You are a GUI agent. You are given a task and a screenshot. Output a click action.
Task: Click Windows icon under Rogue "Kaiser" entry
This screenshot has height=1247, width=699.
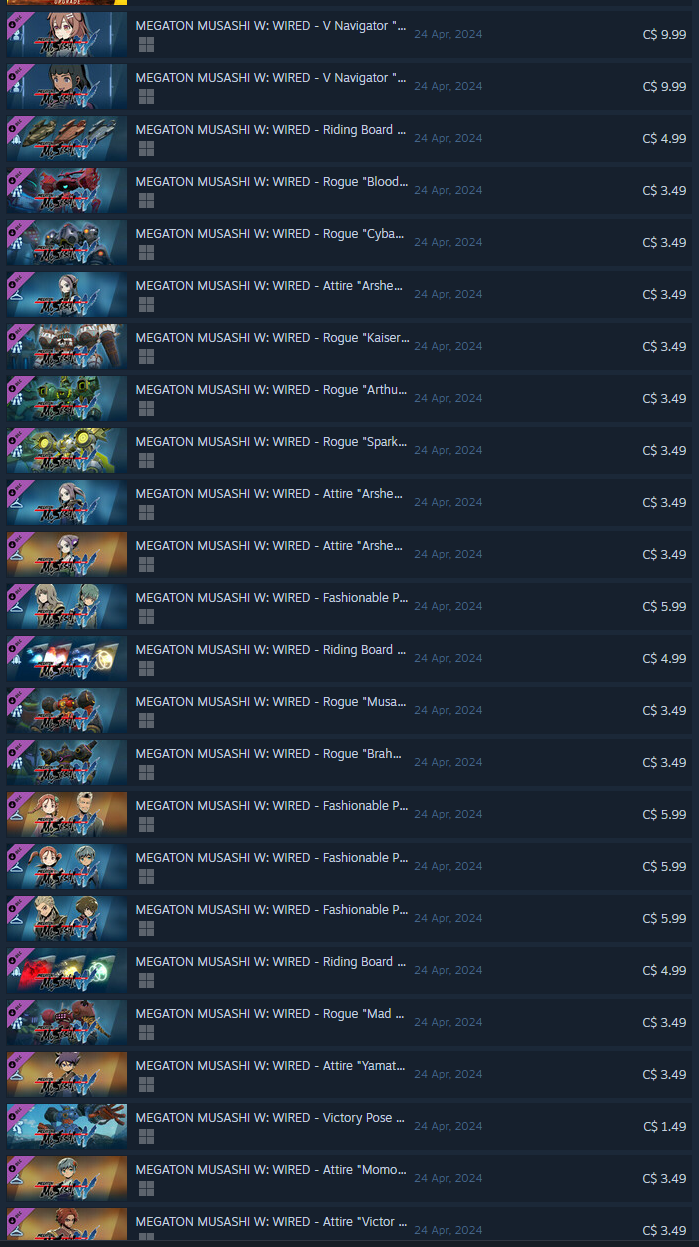point(146,356)
